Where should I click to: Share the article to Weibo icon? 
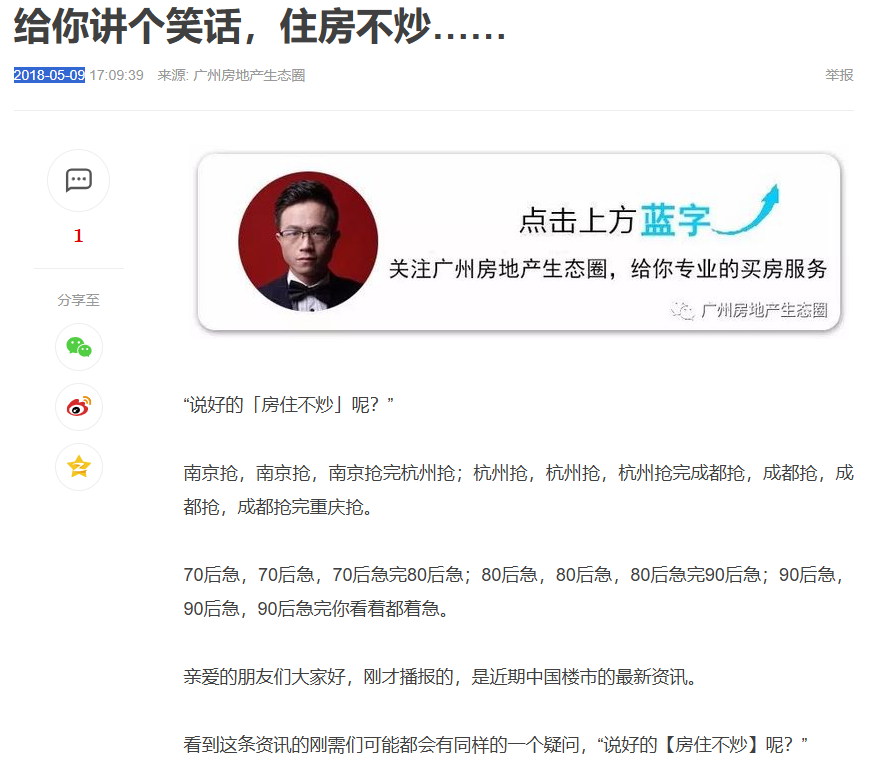79,407
